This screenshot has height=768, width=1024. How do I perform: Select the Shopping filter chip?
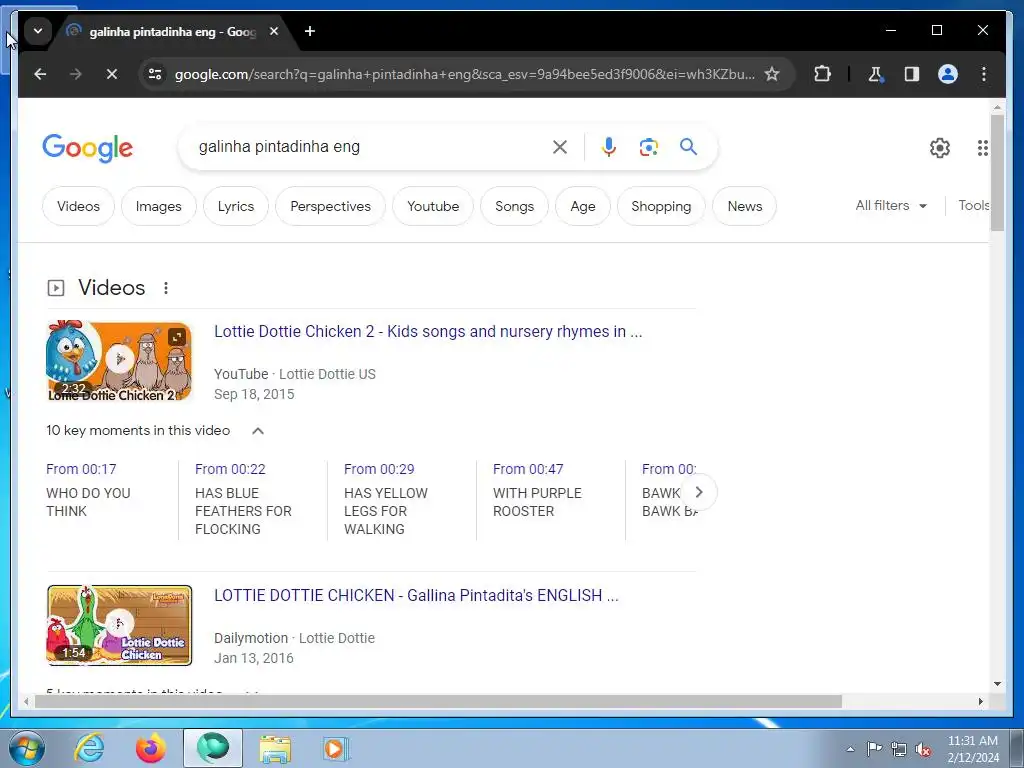point(661,206)
